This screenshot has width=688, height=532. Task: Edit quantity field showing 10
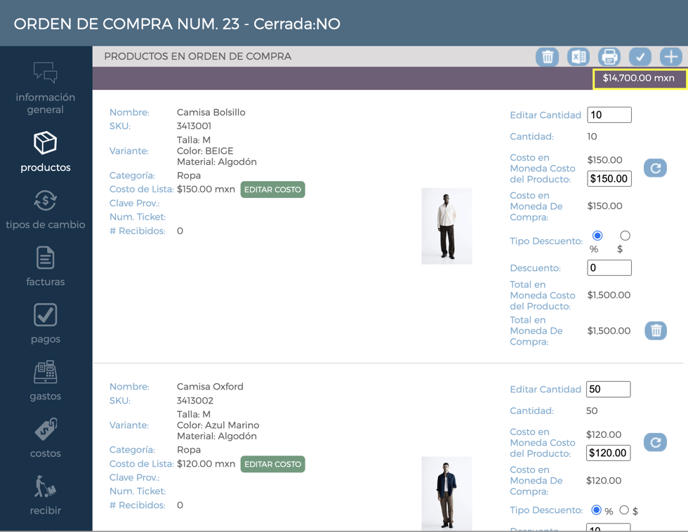pyautogui.click(x=609, y=115)
